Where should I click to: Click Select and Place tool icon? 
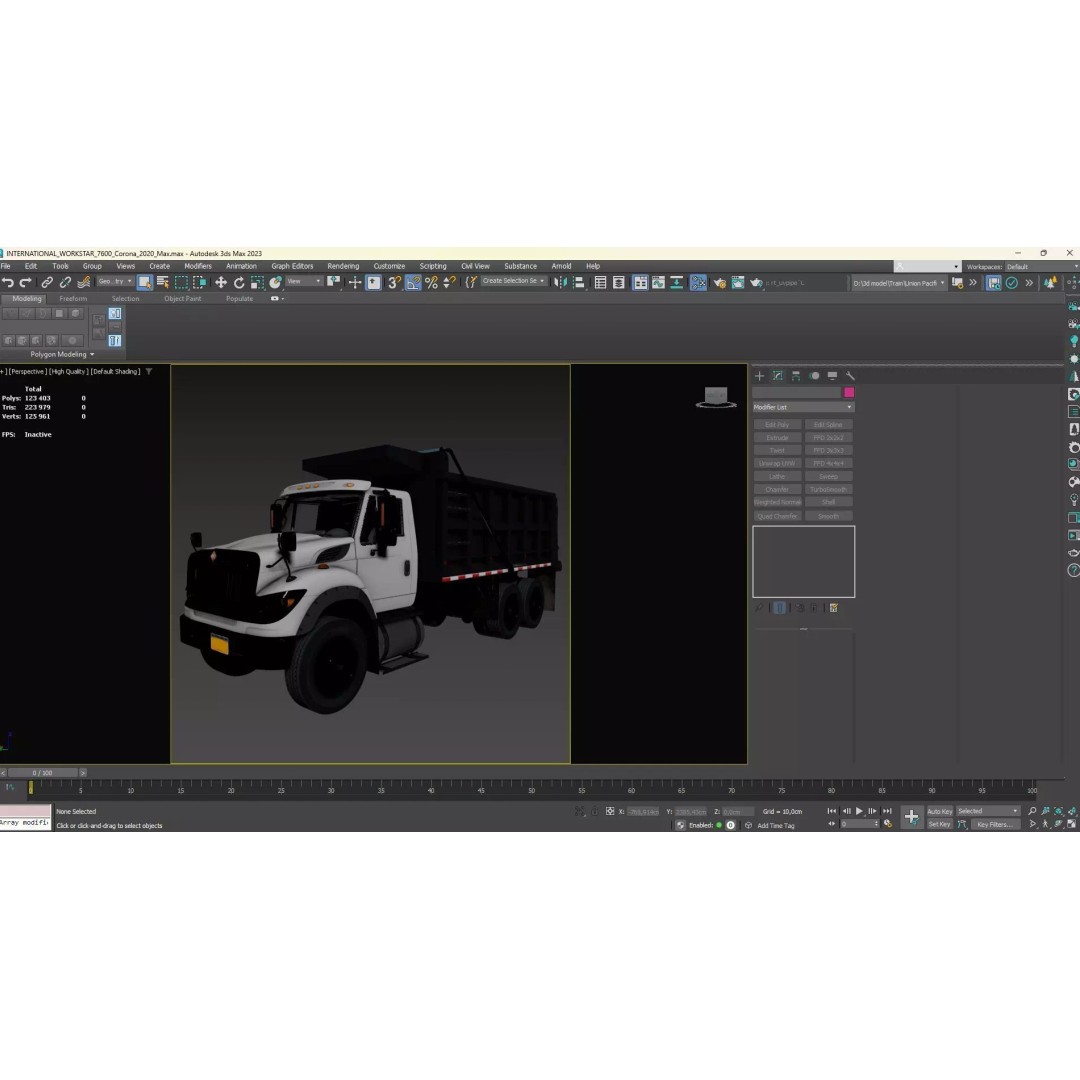276,282
